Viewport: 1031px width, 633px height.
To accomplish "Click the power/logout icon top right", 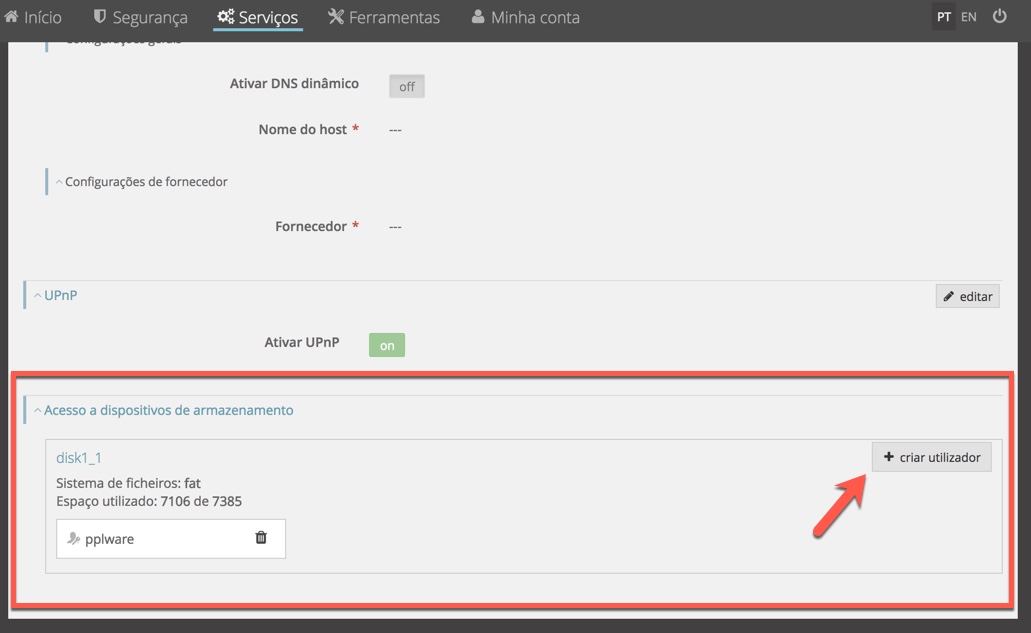I will [x=999, y=16].
